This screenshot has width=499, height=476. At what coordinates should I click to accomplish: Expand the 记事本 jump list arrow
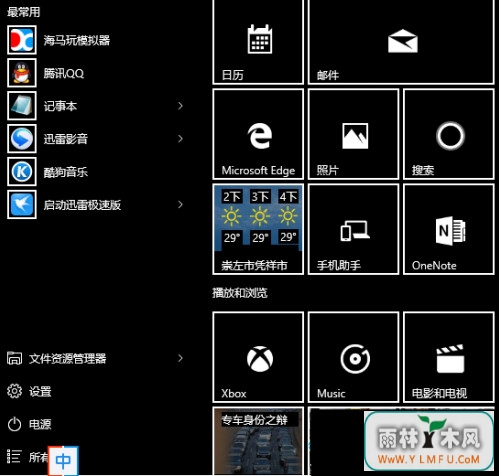click(x=180, y=106)
